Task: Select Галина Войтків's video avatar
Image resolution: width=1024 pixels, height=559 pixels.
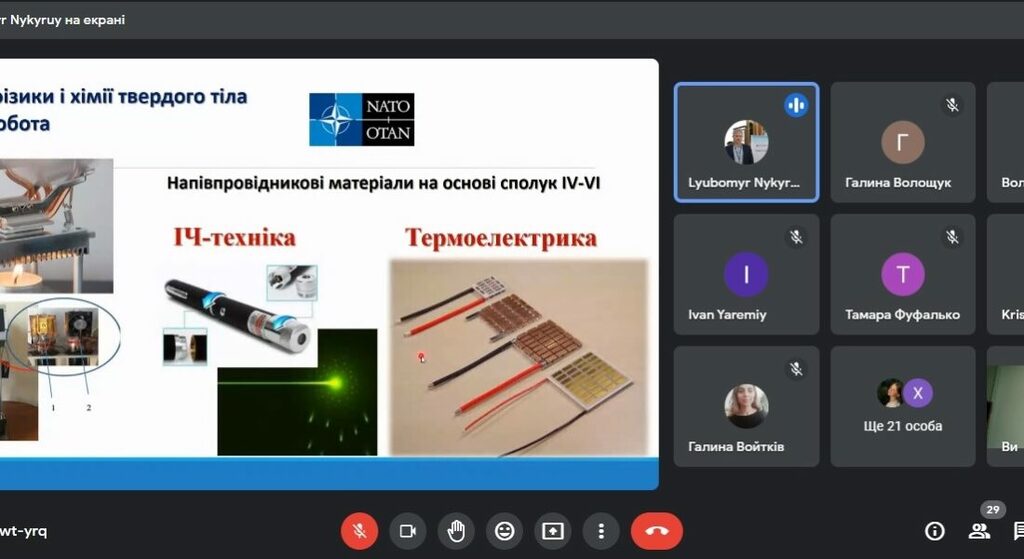Action: pyautogui.click(x=746, y=406)
